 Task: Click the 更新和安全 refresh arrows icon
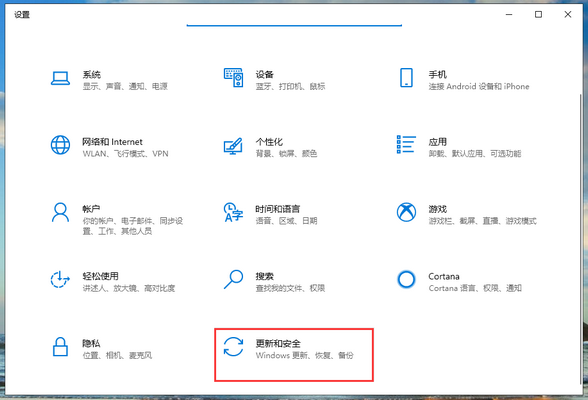233,346
